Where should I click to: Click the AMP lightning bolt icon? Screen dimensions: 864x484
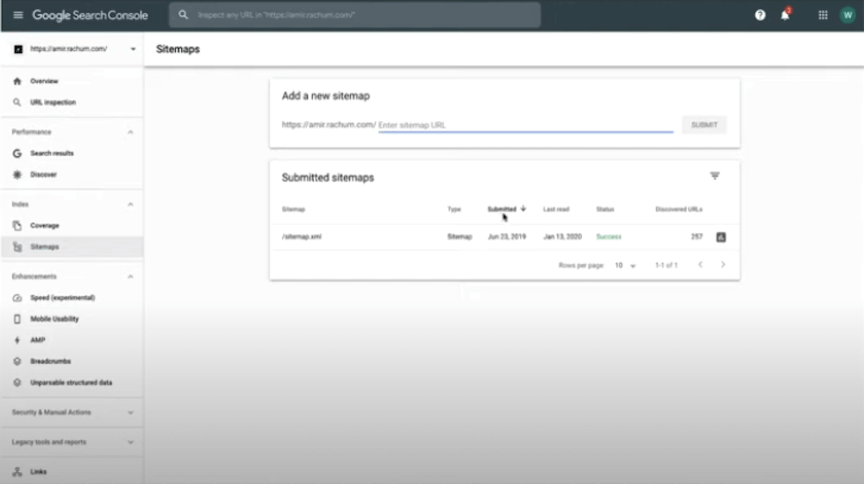coord(17,340)
